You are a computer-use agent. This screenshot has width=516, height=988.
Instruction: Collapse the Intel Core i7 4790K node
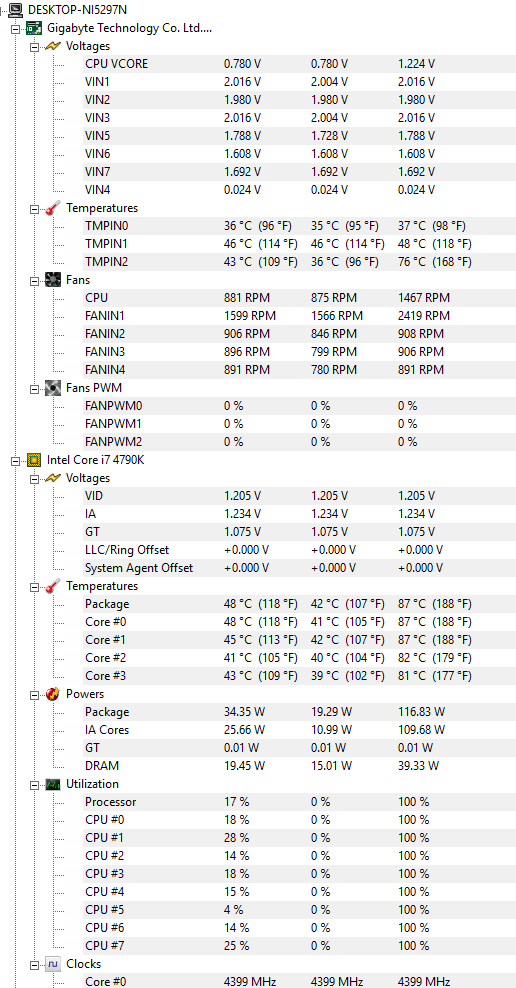15,461
